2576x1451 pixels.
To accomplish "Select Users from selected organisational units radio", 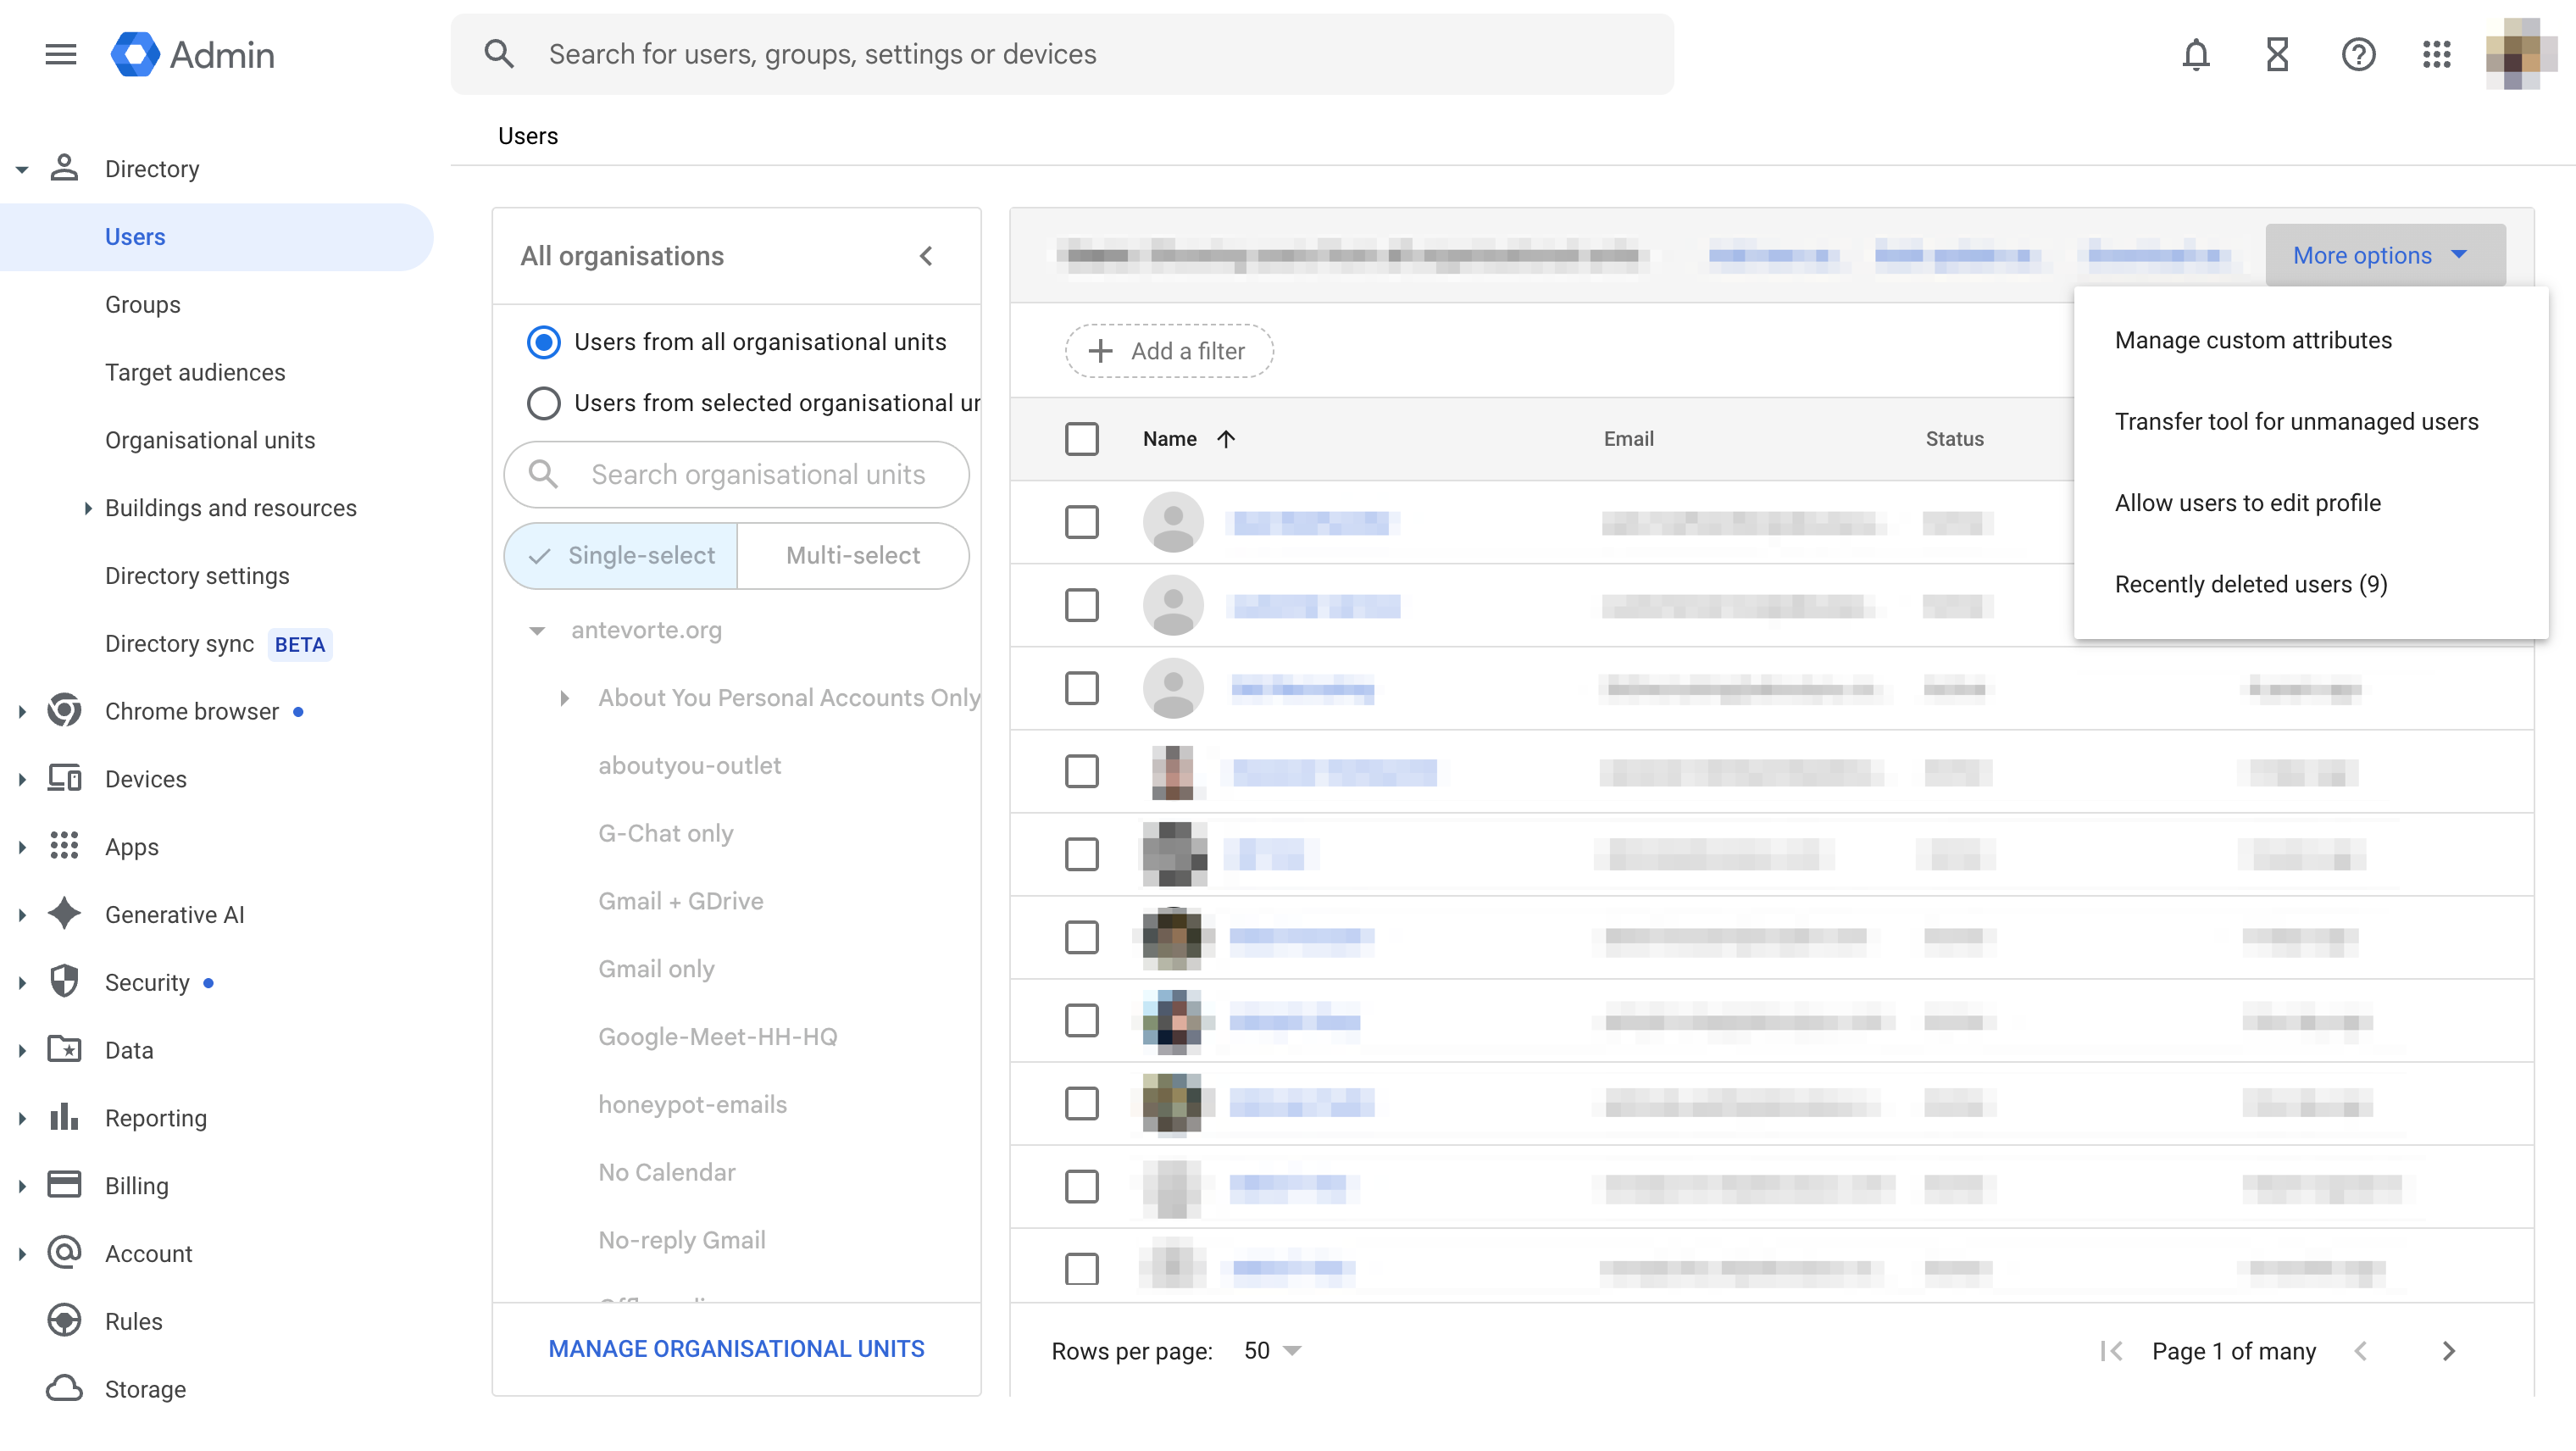I will (543, 403).
